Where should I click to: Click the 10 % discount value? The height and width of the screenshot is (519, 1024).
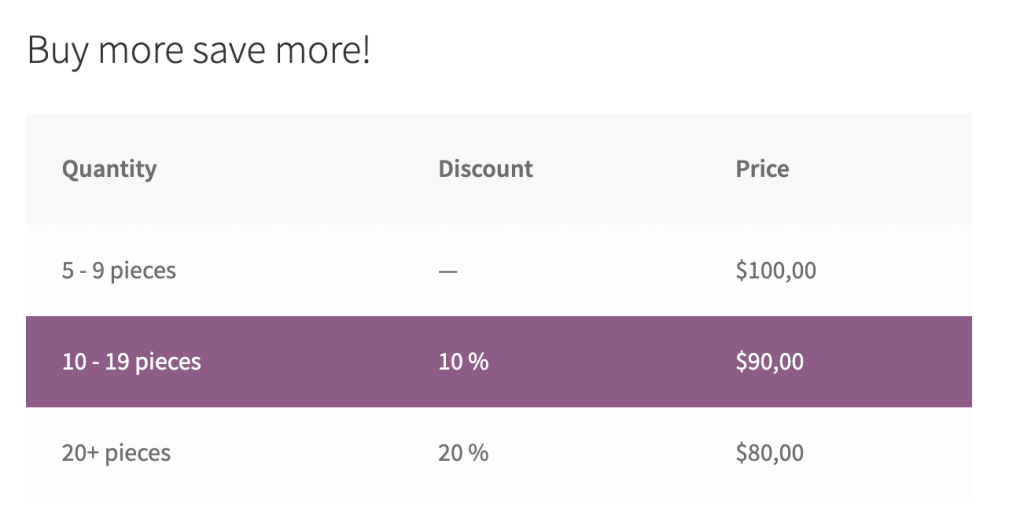[463, 362]
